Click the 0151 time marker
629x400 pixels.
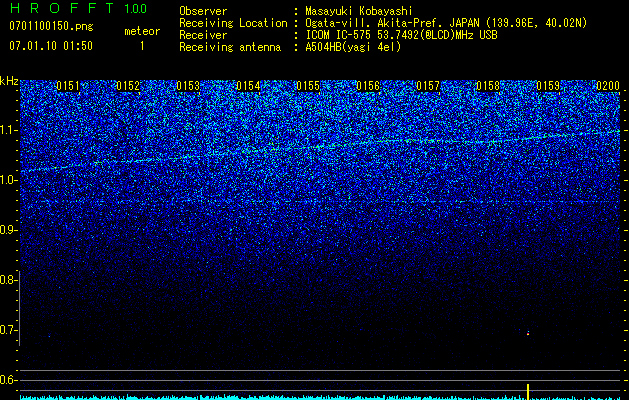(x=68, y=86)
